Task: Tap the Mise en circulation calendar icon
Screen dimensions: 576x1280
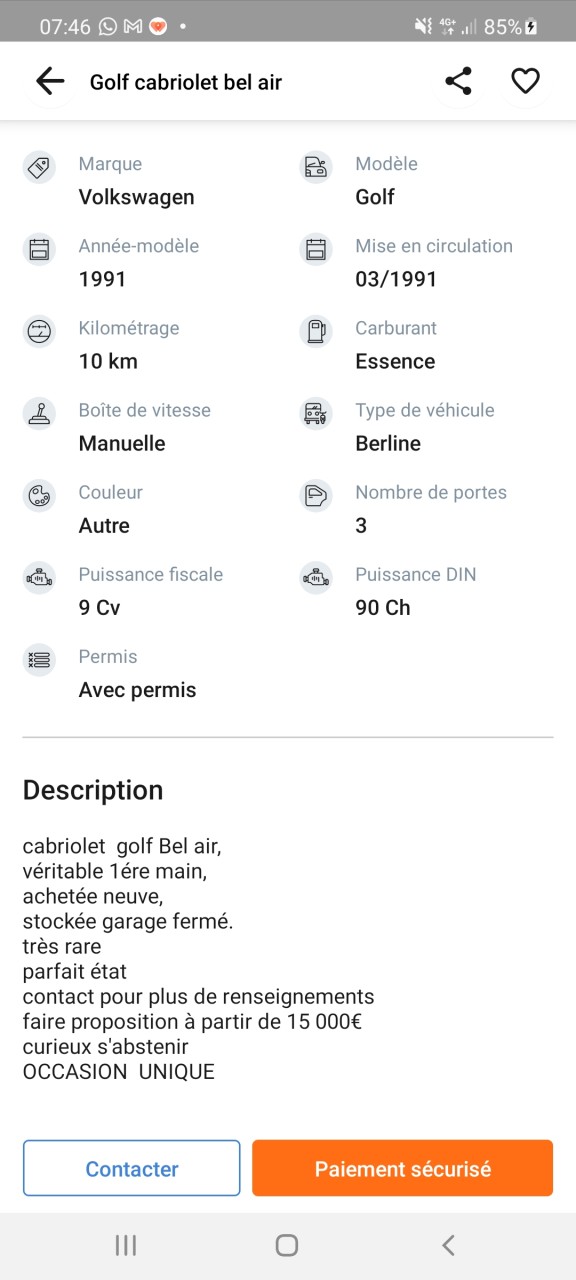Action: coord(316,249)
